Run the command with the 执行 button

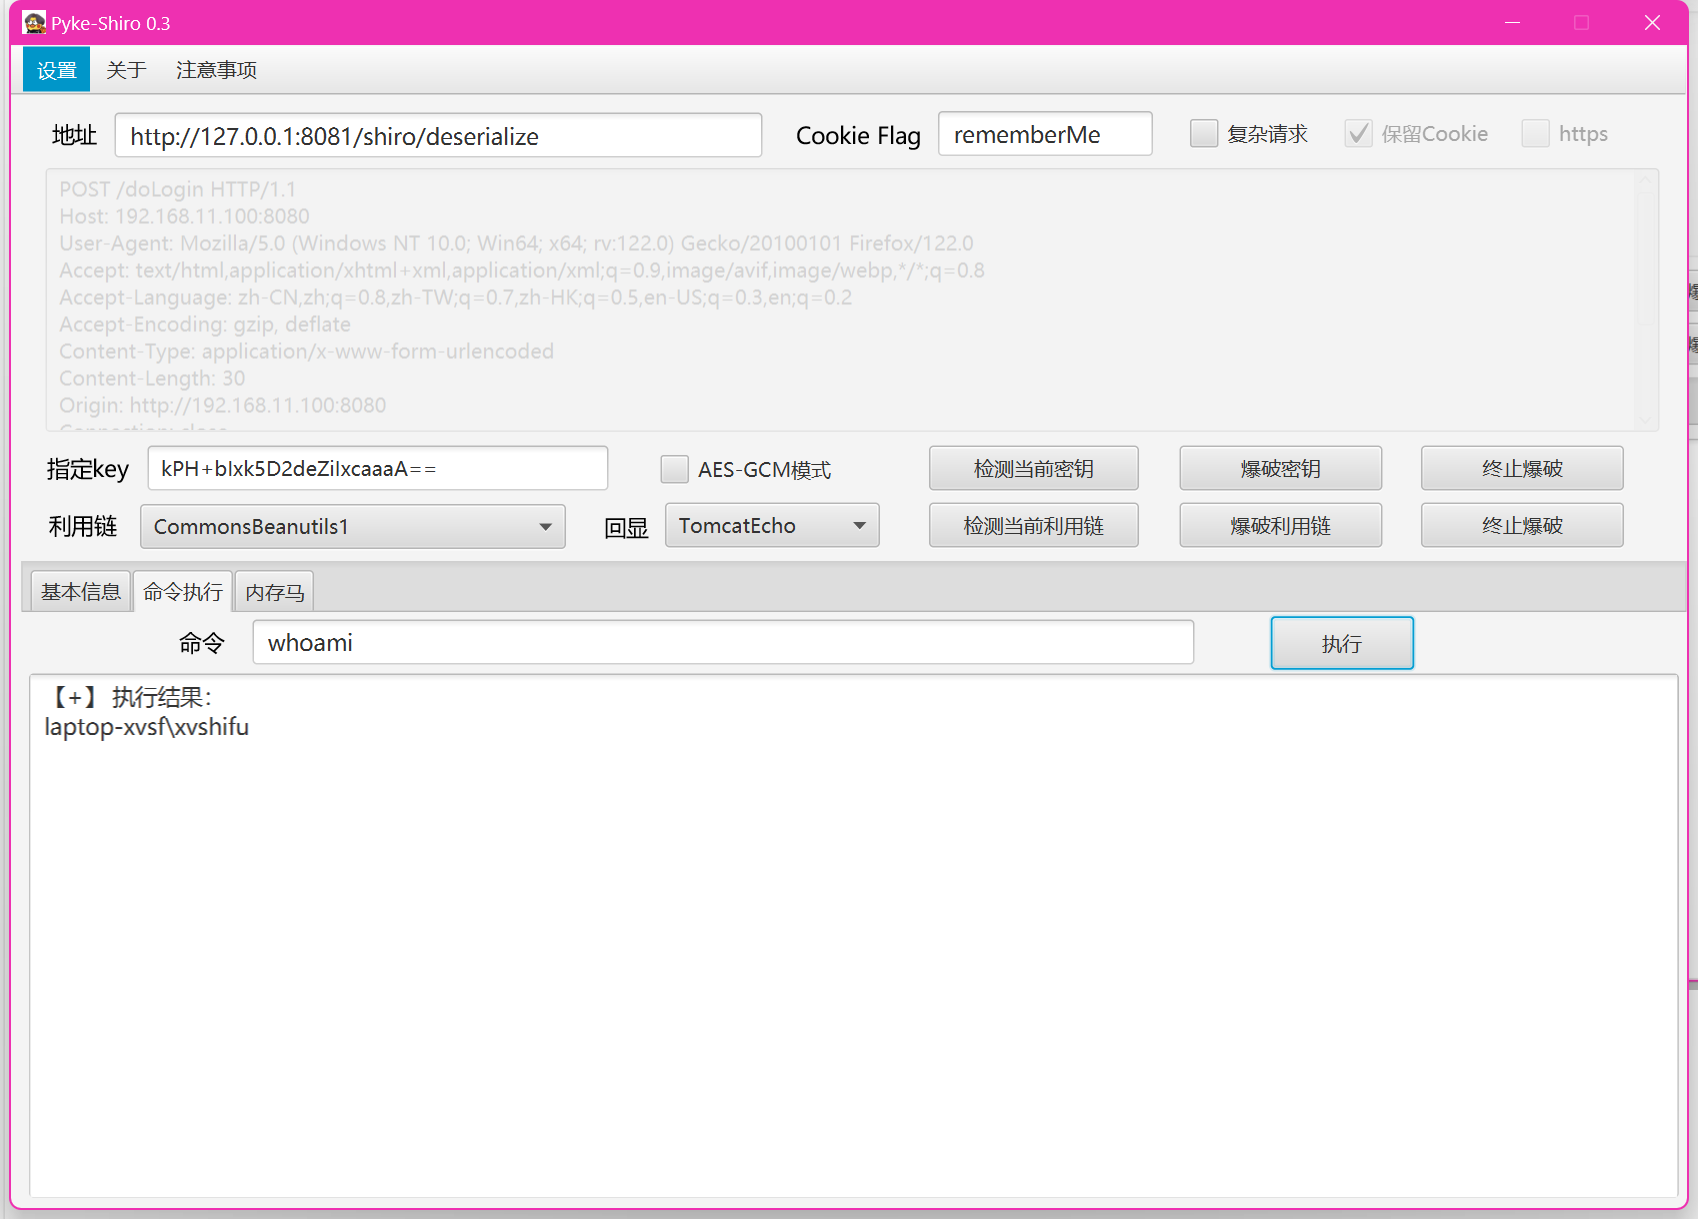[1342, 643]
